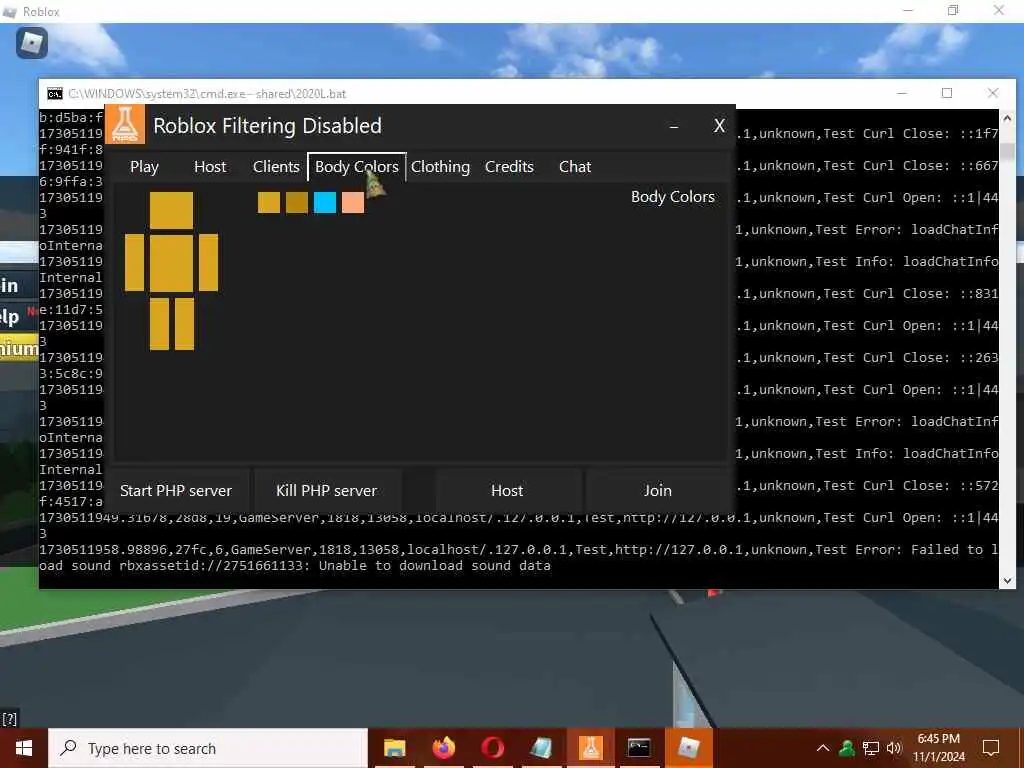Select the cyan blue color swatch
The image size is (1024, 768).
point(325,202)
